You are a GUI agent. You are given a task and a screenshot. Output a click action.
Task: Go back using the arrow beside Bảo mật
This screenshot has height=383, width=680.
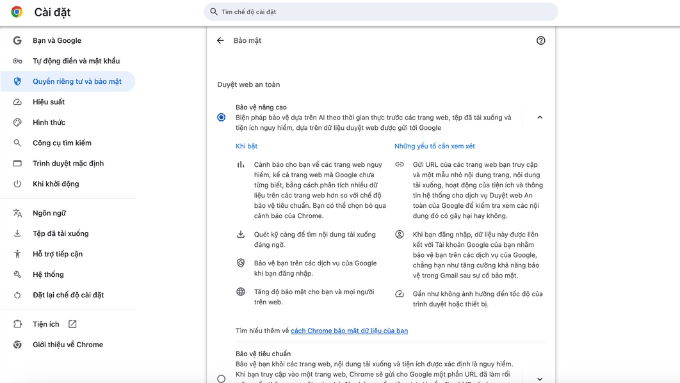click(220, 40)
